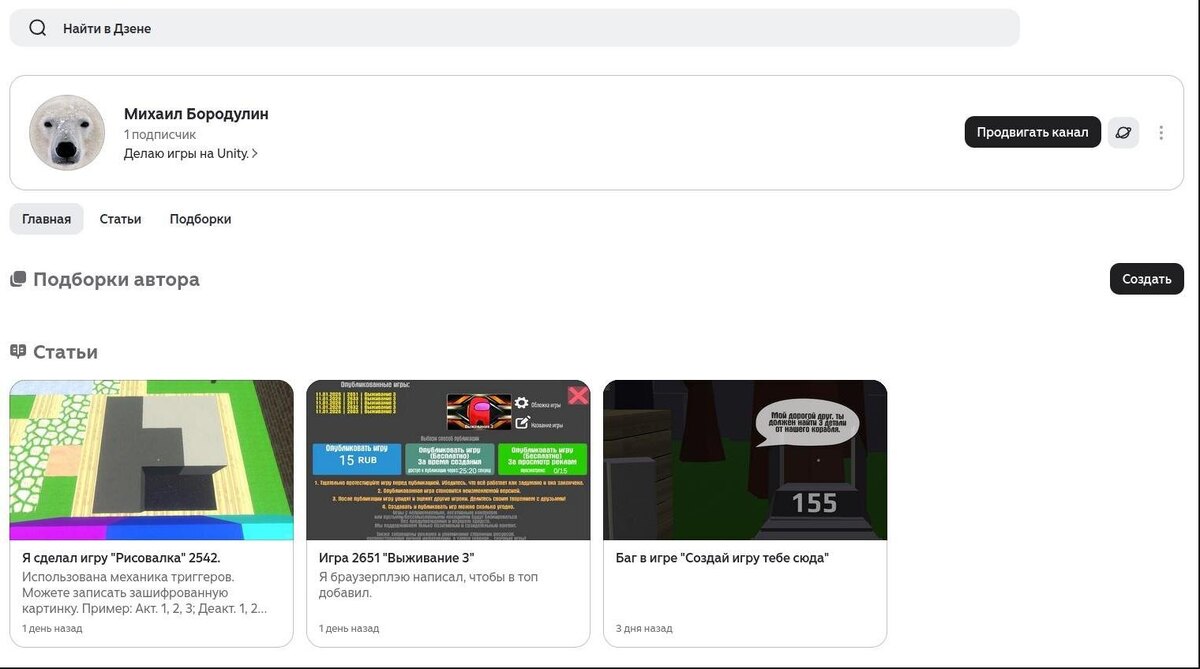1200x669 pixels.
Task: Click description text "Использована механика триггеров"
Action: (128, 577)
